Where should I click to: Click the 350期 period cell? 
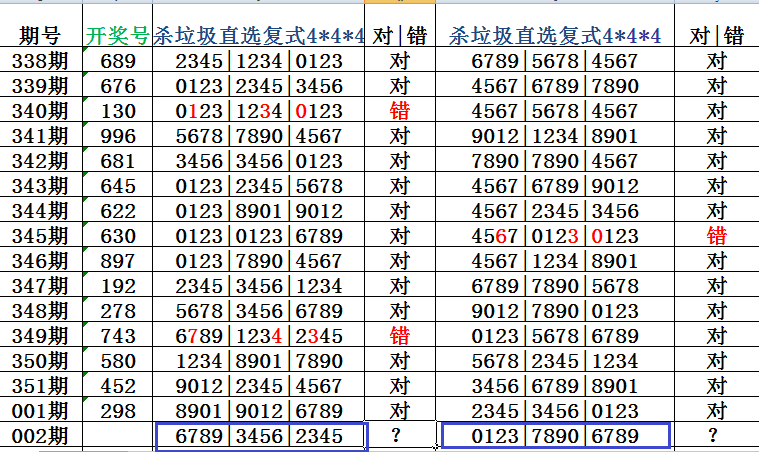click(x=41, y=360)
